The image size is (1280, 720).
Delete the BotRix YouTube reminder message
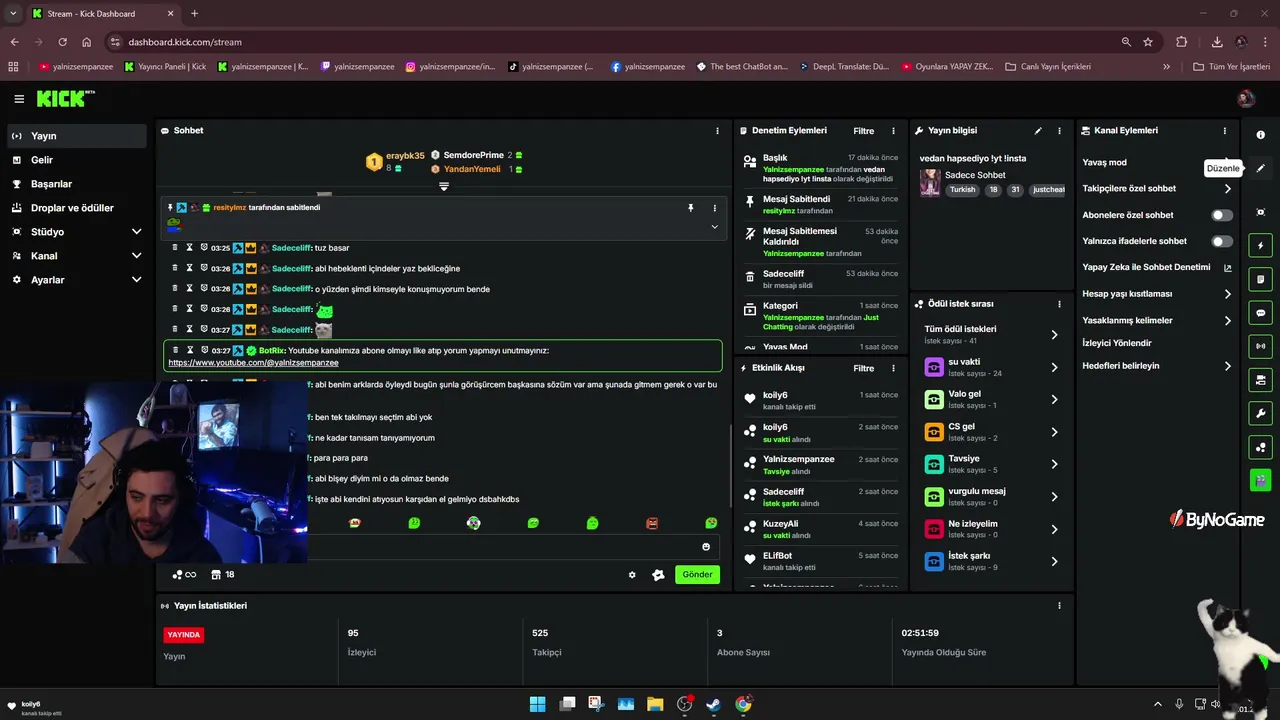pyautogui.click(x=175, y=350)
